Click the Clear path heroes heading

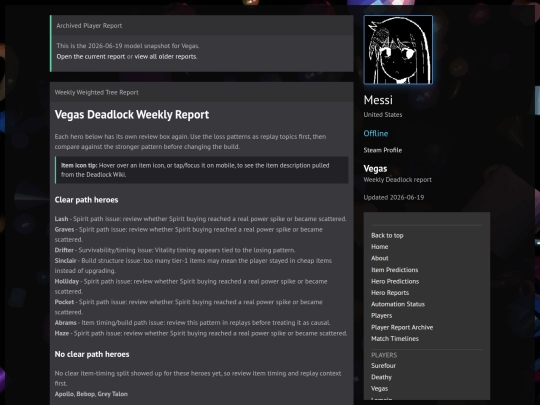(86, 200)
